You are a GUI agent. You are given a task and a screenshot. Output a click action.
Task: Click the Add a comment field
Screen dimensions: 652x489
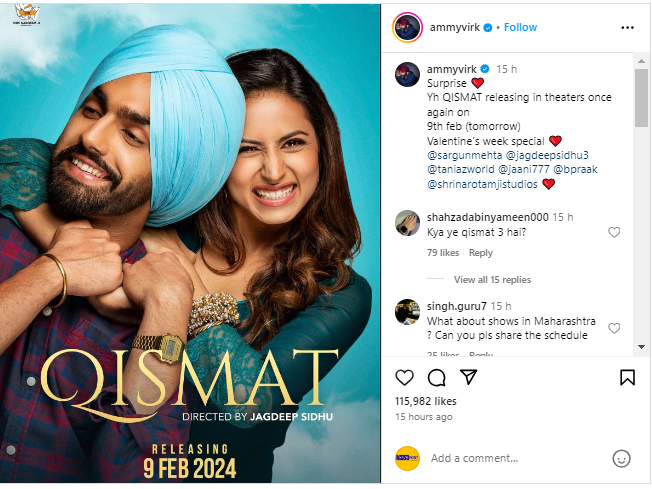518,458
